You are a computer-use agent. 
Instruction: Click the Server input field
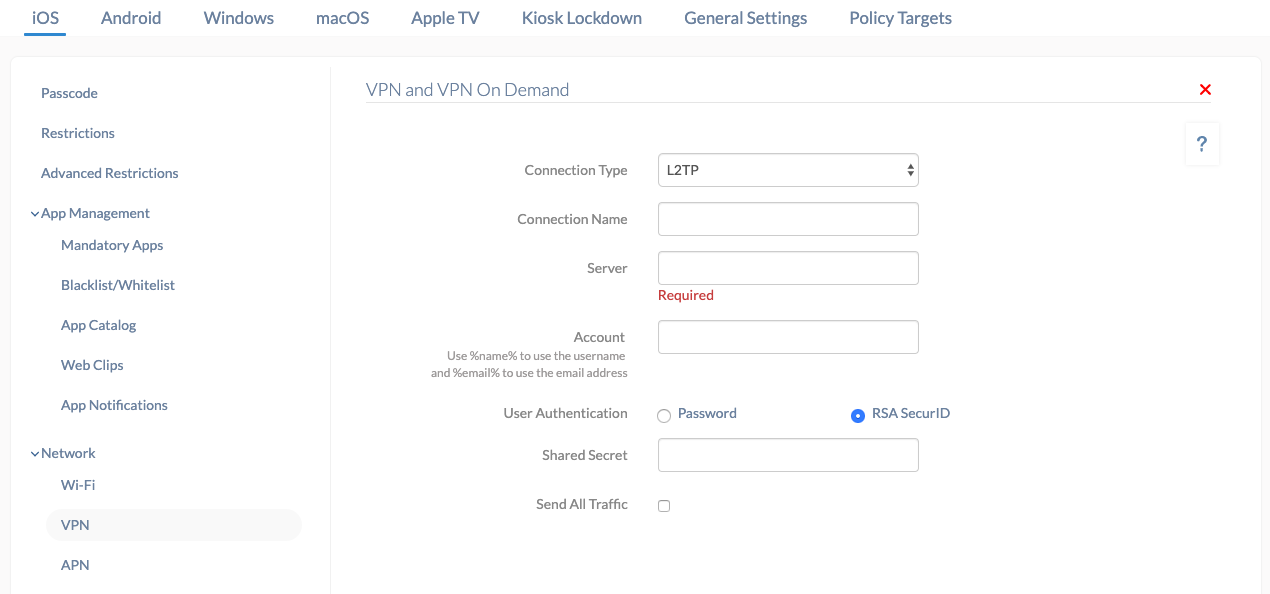pos(788,268)
